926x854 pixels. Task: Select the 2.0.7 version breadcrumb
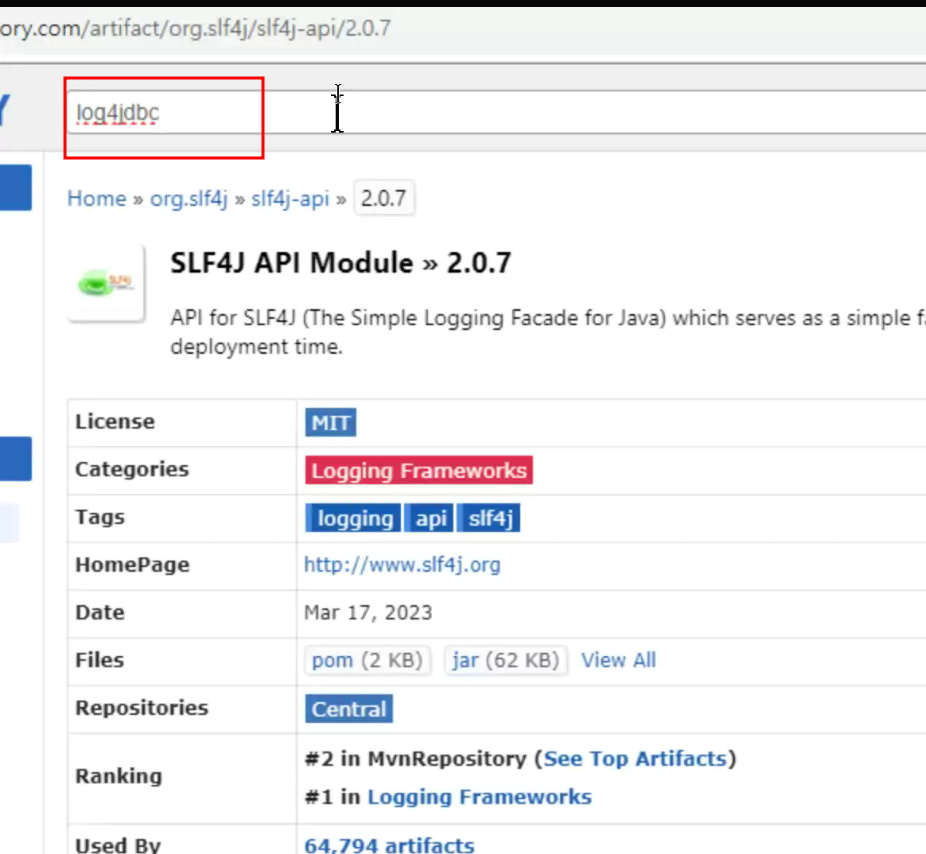click(384, 198)
